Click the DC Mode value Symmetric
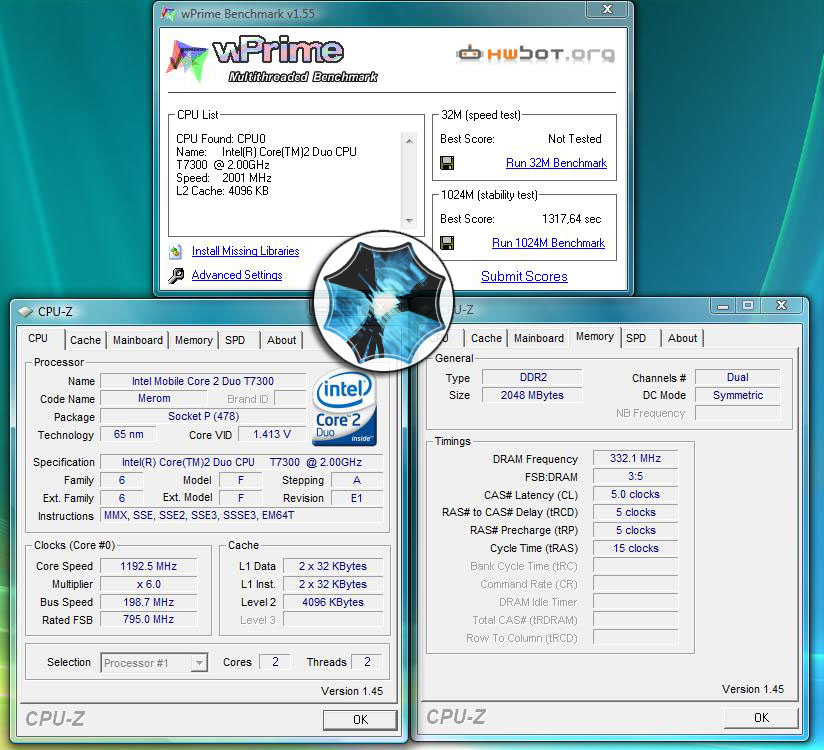The width and height of the screenshot is (824, 750). (737, 395)
